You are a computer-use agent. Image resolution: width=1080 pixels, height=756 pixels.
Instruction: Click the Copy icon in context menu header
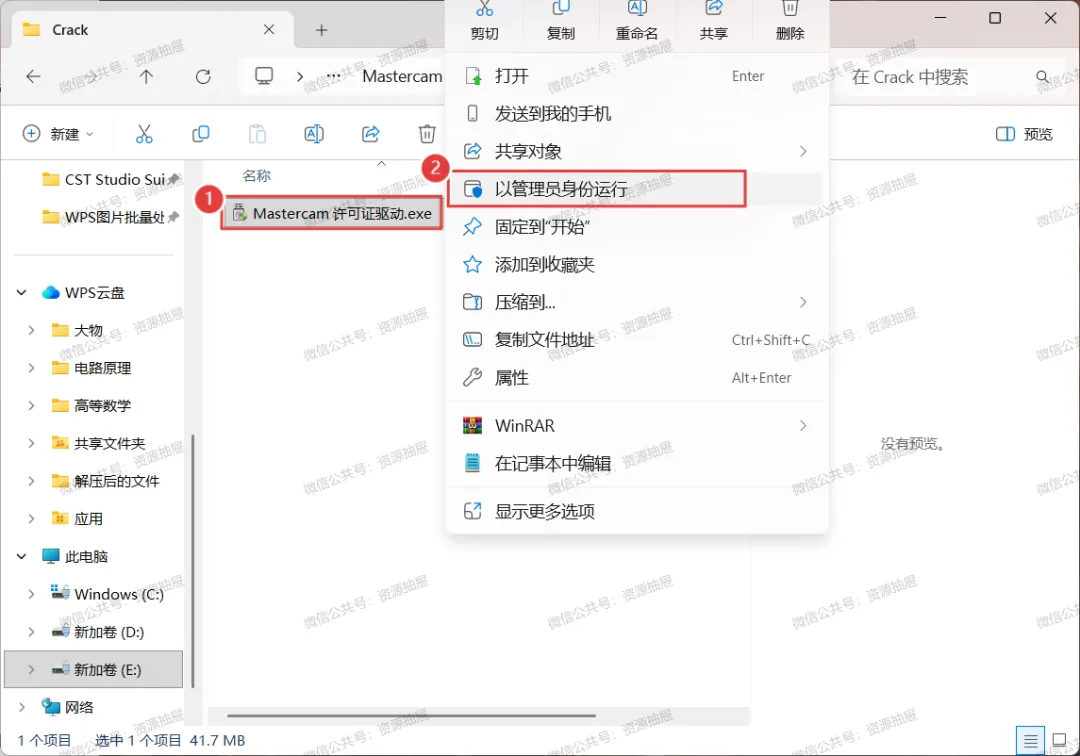tap(561, 9)
